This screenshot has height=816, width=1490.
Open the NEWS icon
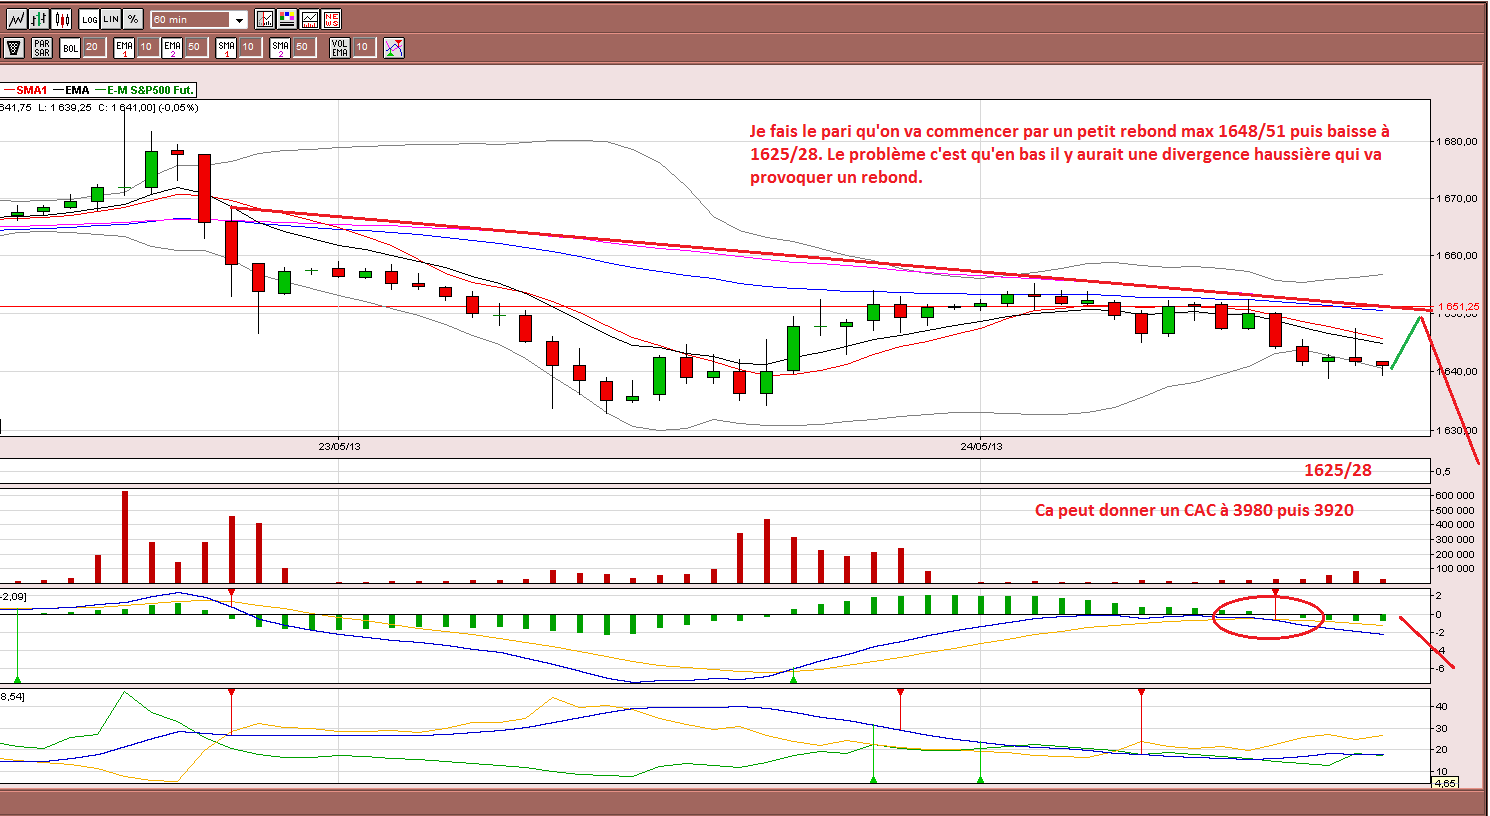[332, 19]
